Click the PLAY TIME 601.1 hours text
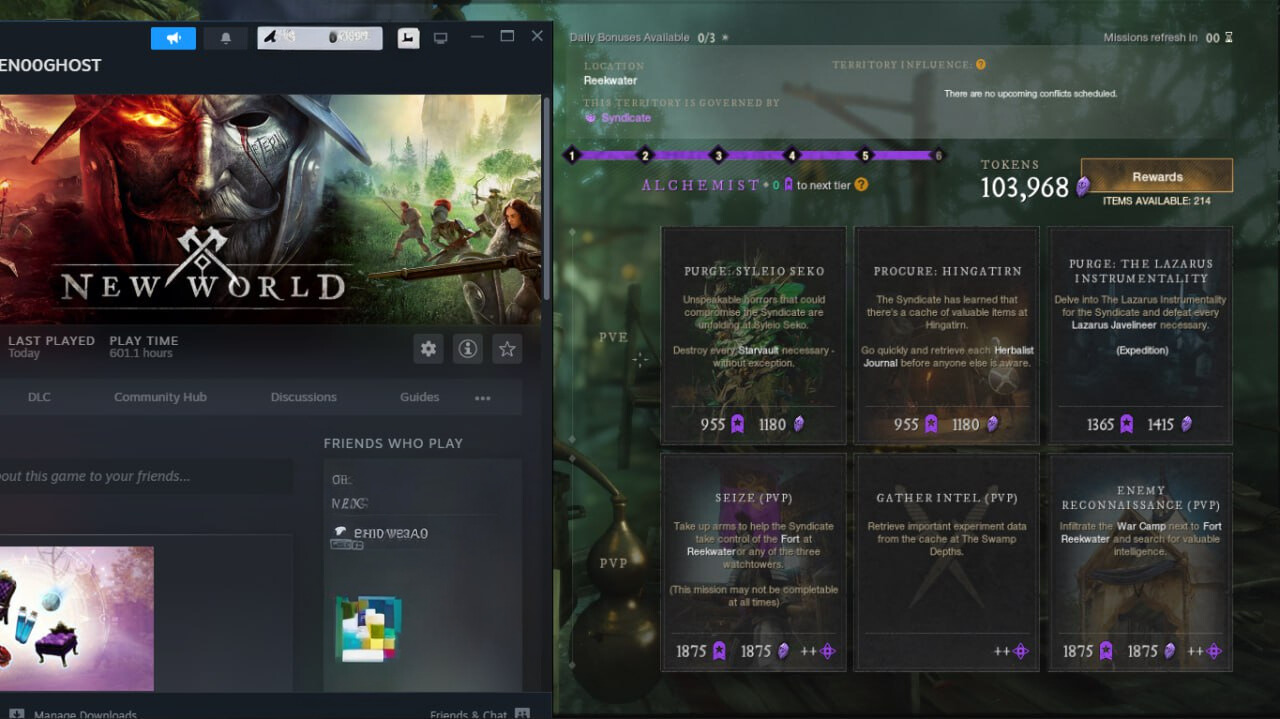The width and height of the screenshot is (1280, 719). 144,346
